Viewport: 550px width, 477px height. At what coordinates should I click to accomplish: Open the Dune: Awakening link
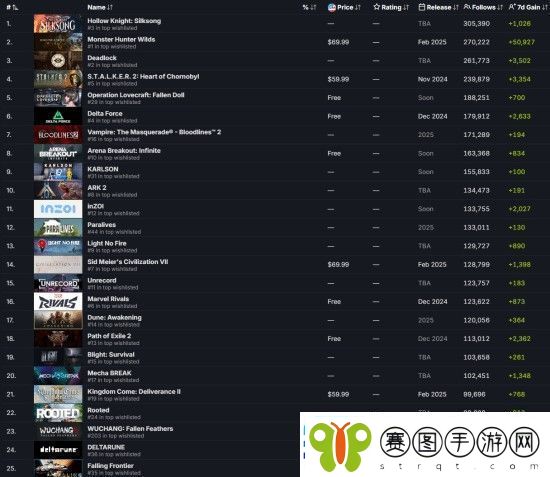114,317
